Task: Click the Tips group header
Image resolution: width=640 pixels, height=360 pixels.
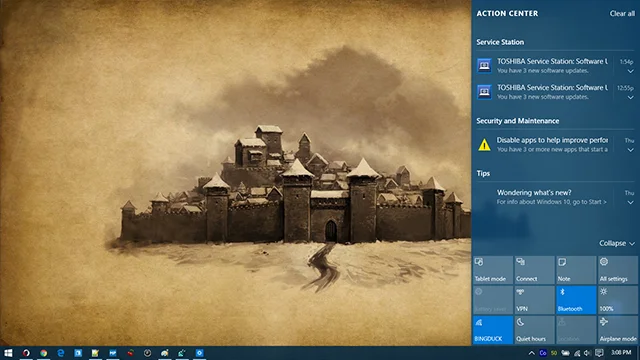Action: click(483, 173)
